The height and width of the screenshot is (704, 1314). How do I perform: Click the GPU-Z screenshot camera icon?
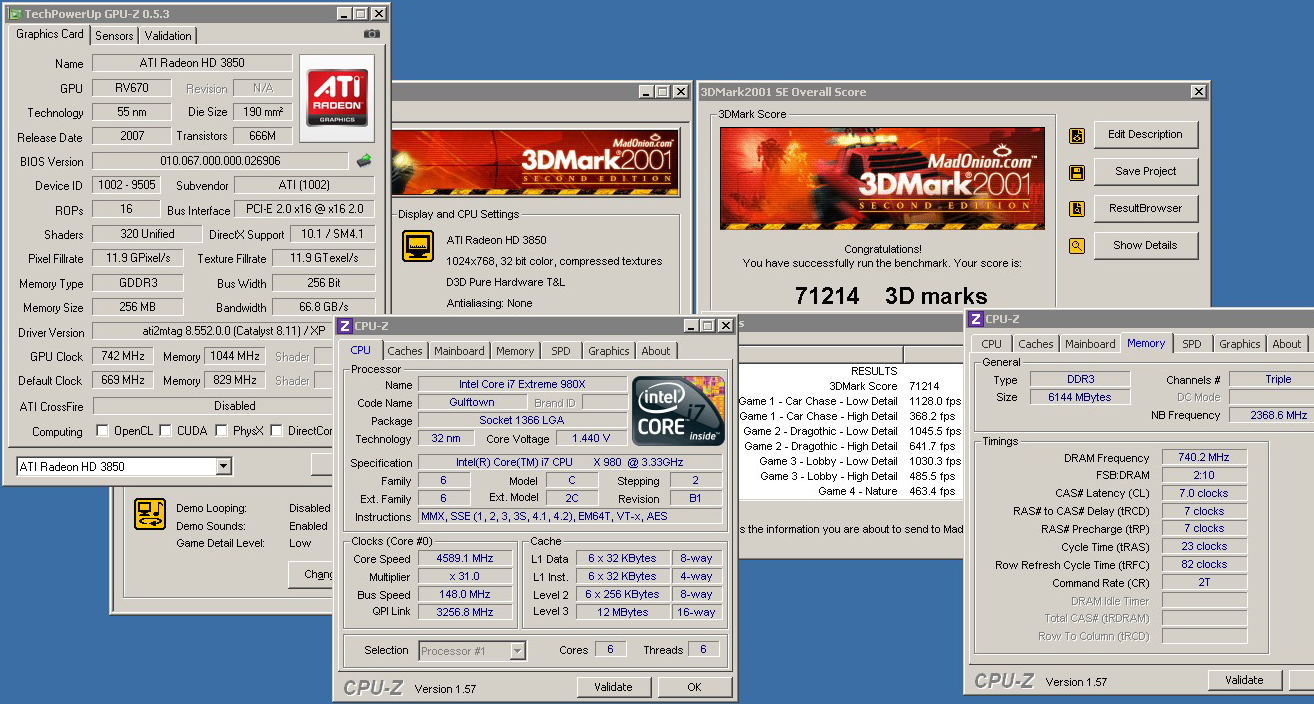(371, 34)
